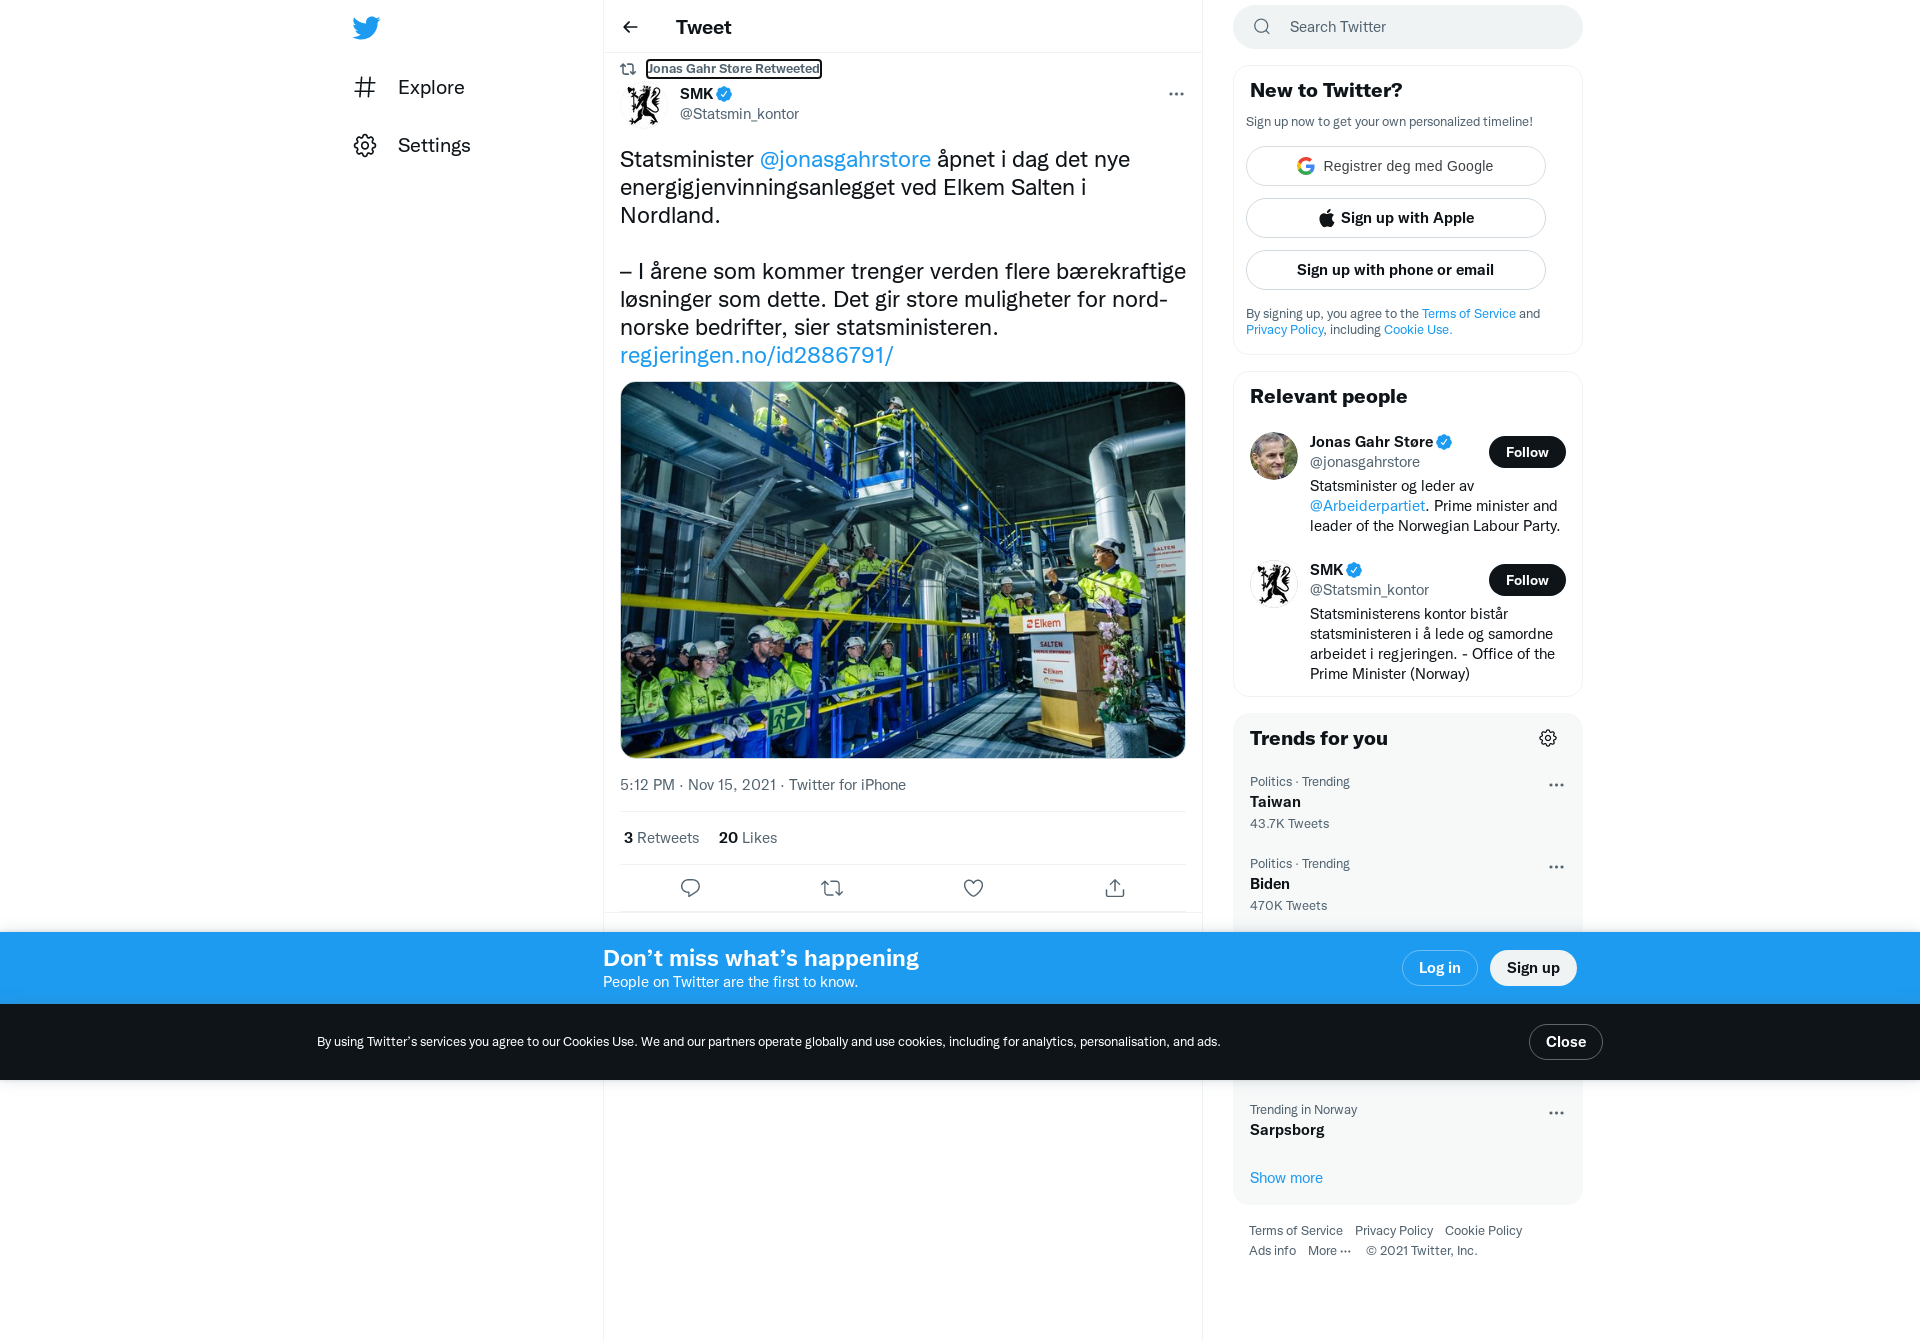Go back using the arrow icon
Screen dimensions: 1920x1341
pos(630,27)
